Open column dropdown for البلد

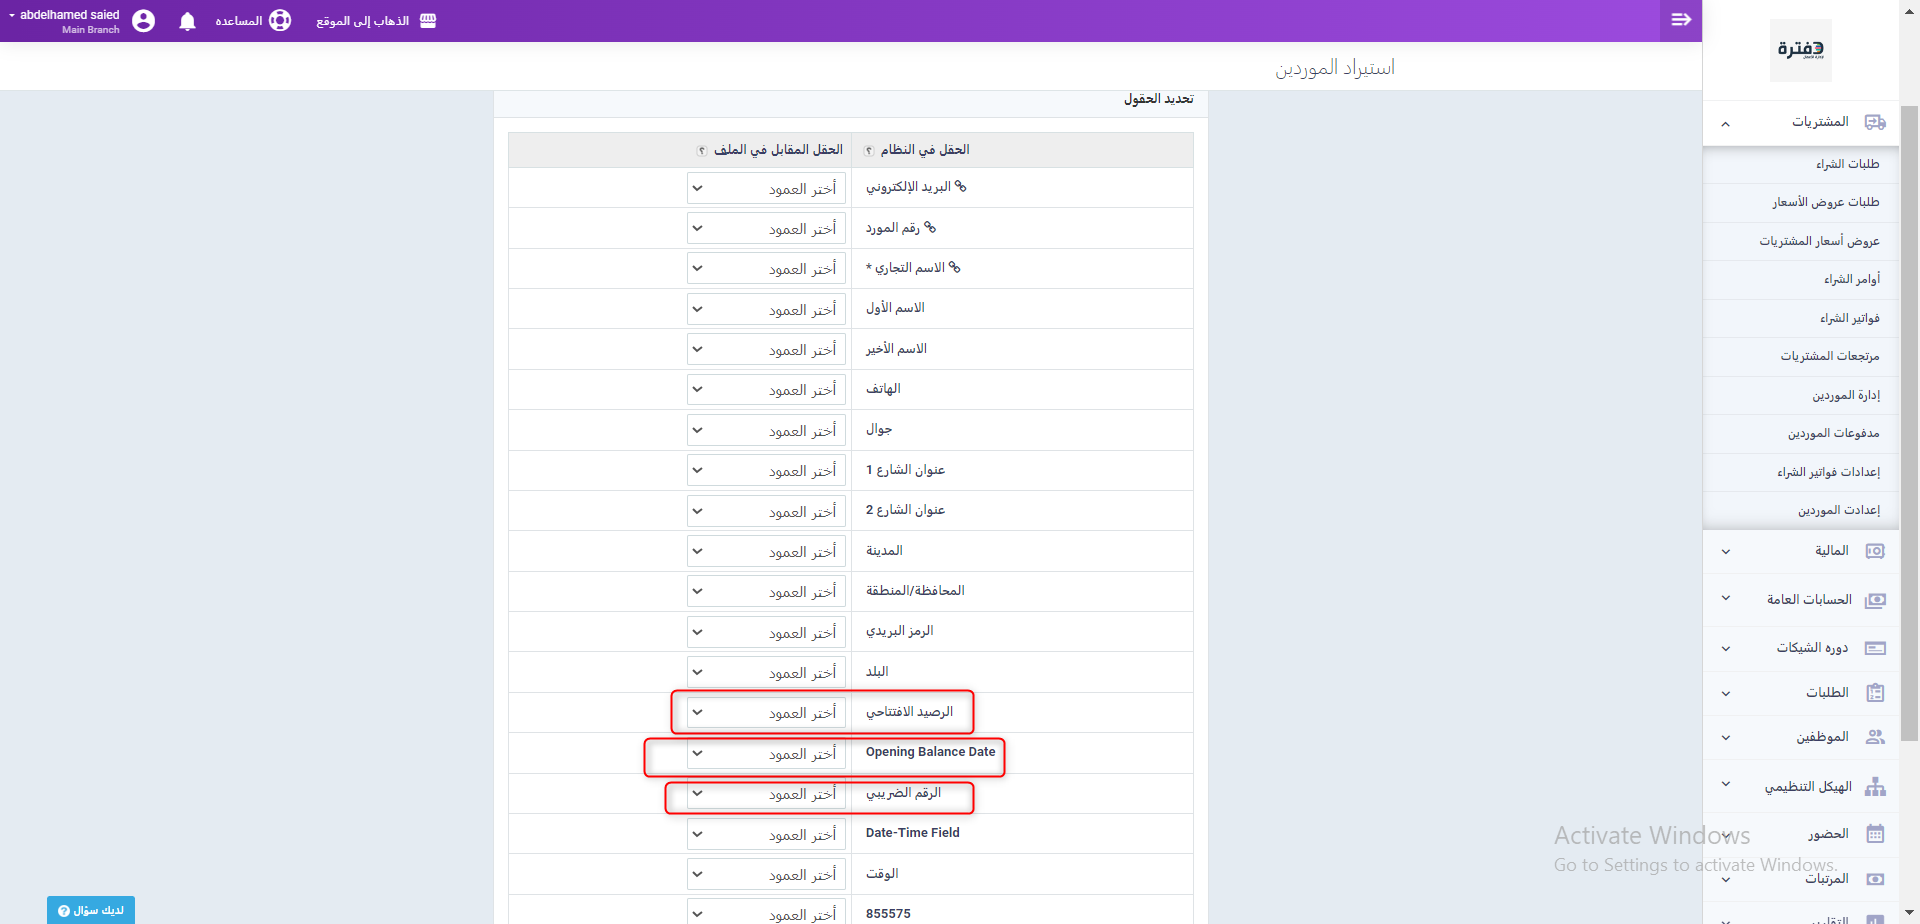pyautogui.click(x=766, y=672)
